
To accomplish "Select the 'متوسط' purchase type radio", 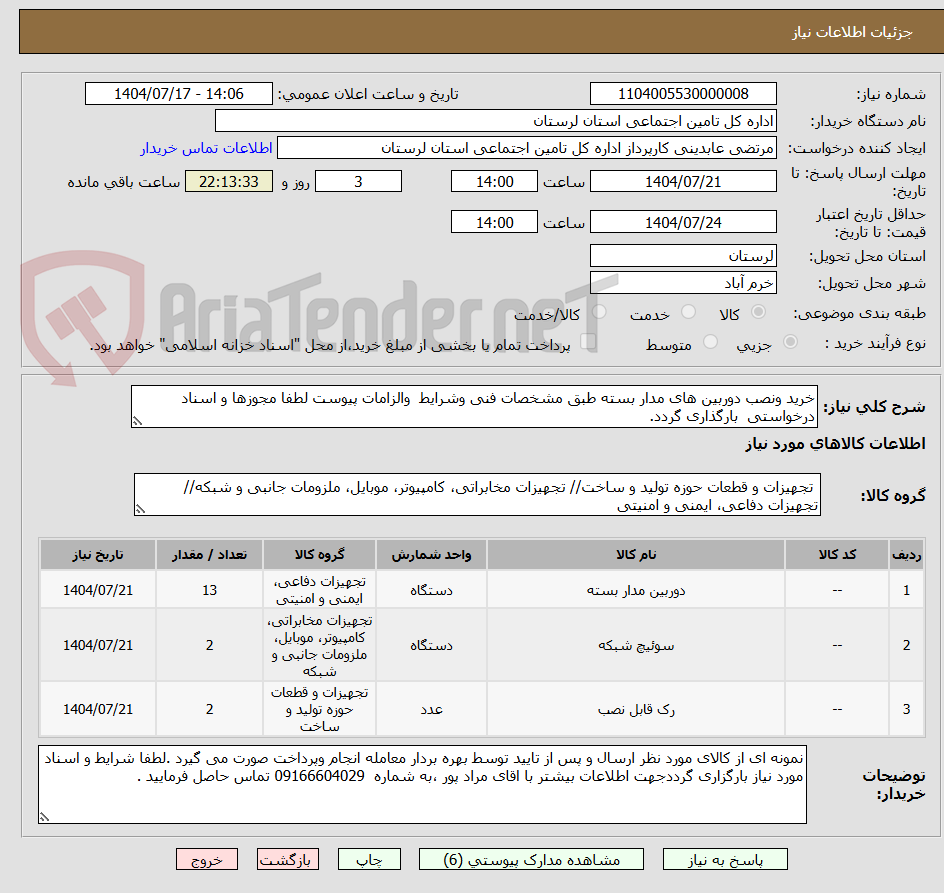I will (x=710, y=342).
